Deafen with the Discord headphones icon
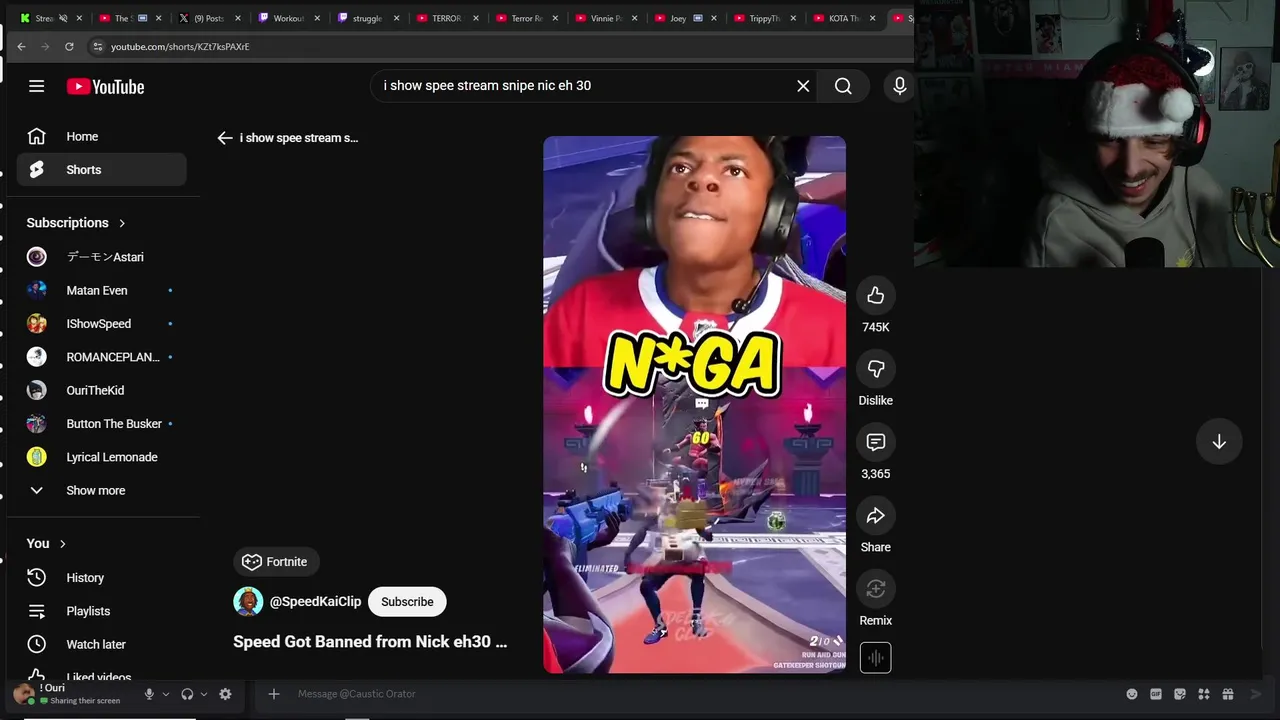Image resolution: width=1280 pixels, height=720 pixels. coord(187,694)
